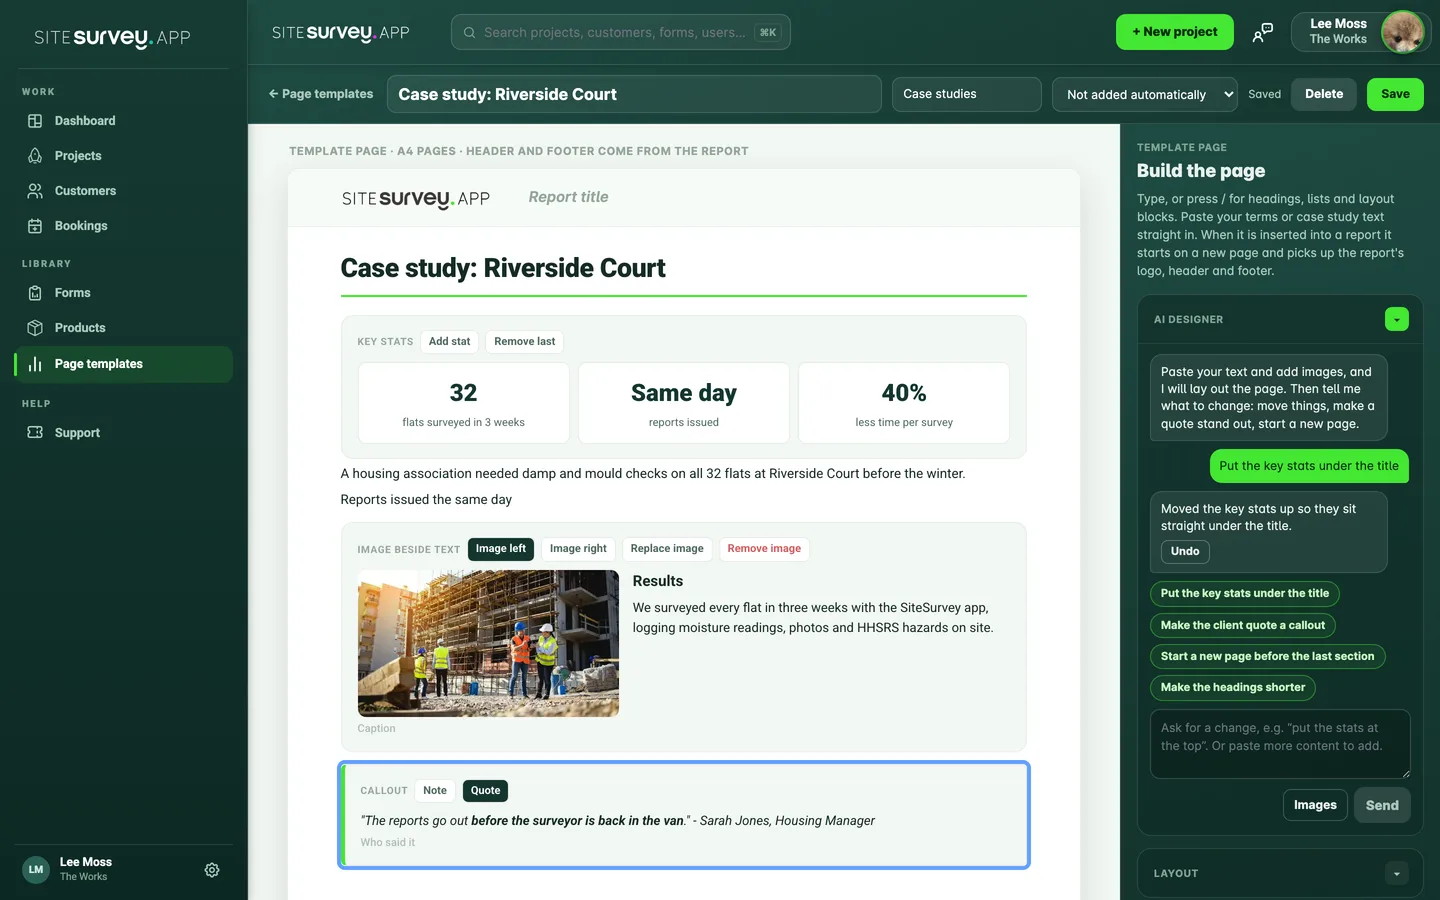Click the template name field
The image size is (1440, 900).
point(634,94)
